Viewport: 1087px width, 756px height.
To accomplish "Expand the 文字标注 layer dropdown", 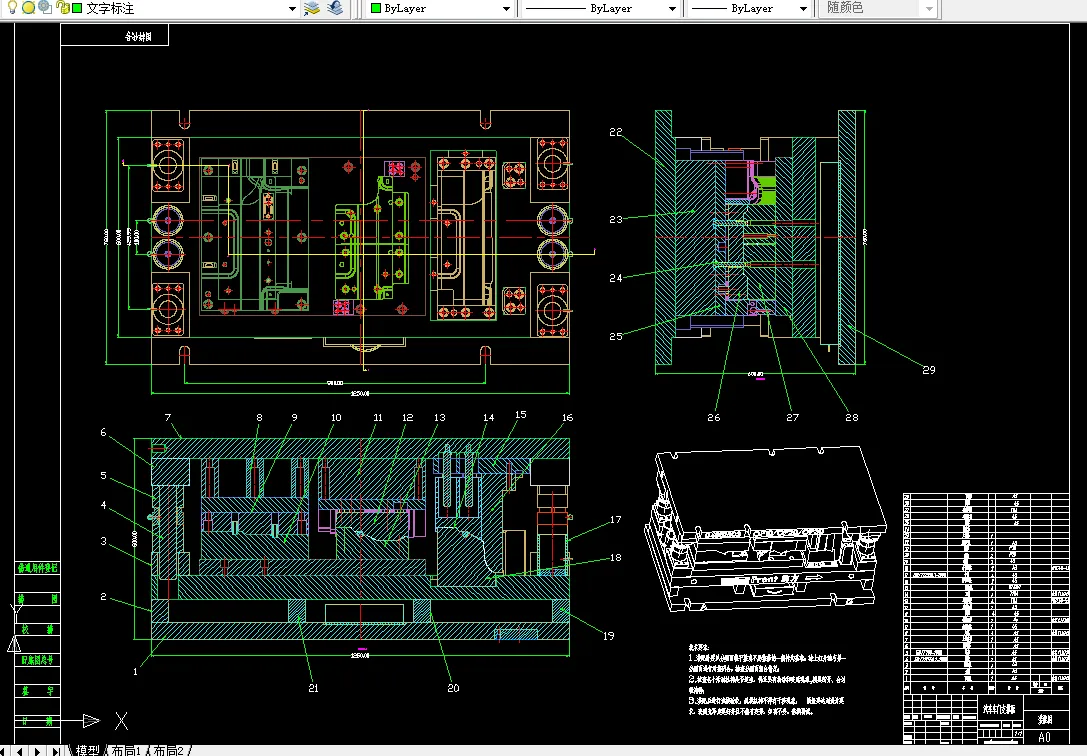I will (x=292, y=8).
